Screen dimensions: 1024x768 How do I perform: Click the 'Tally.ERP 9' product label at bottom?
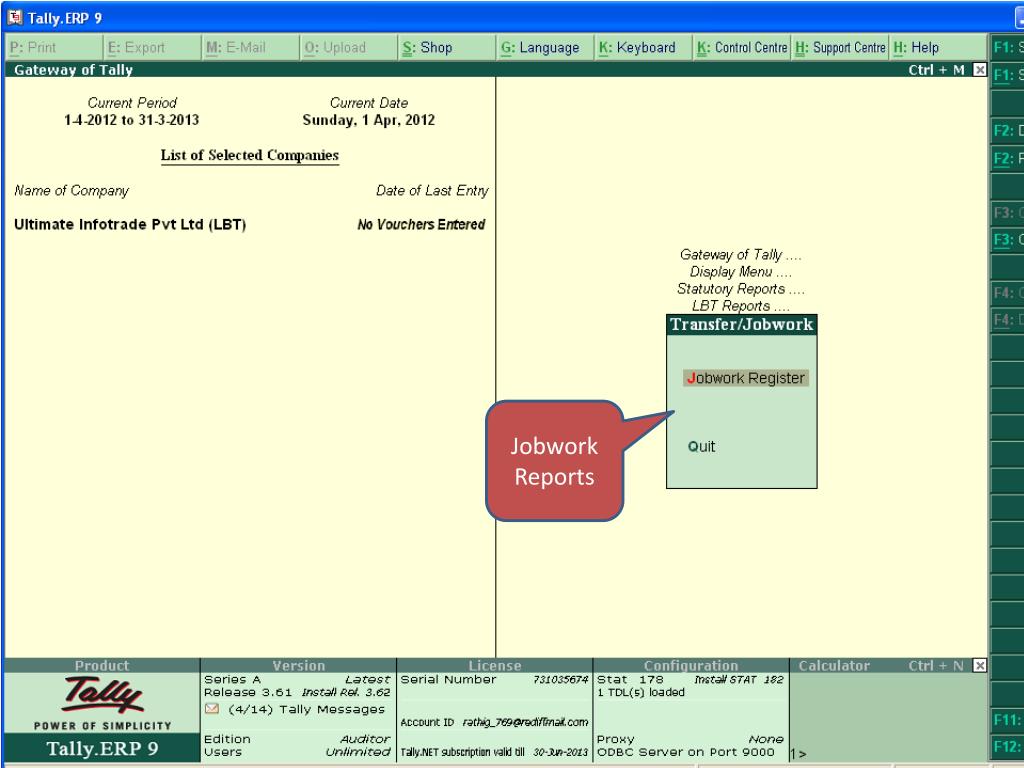[103, 748]
